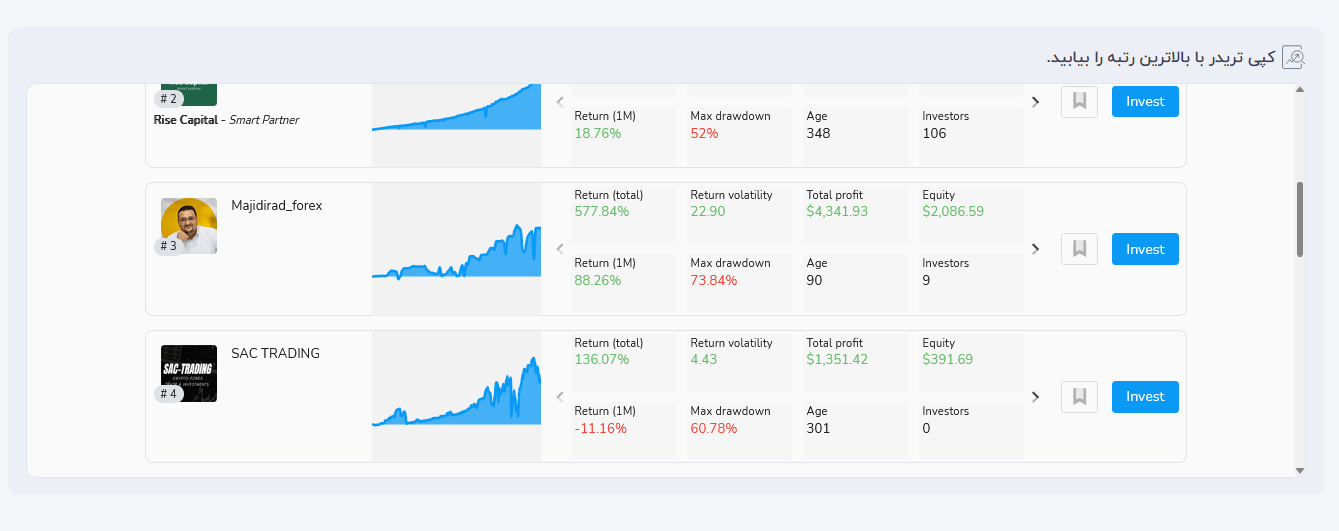Open the Majidirad_forex trader name link
The image size is (1339, 531).
276,206
